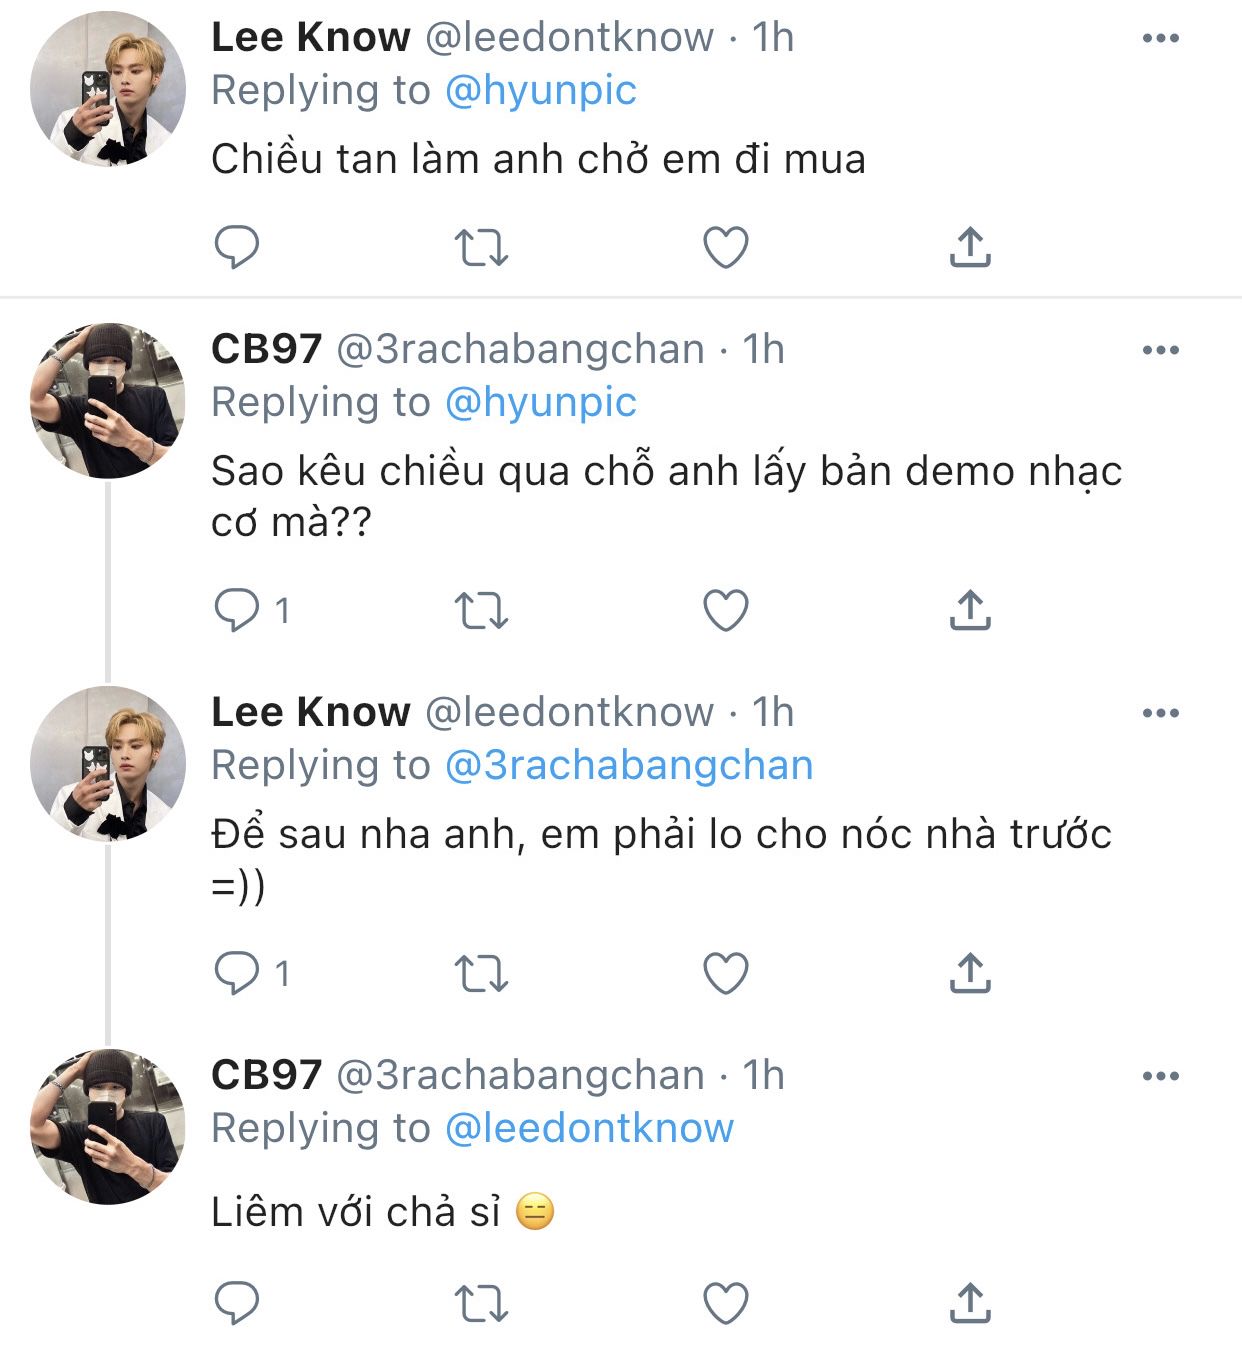Viewport: 1242px width, 1351px height.
Task: Reply to Lee Know's first tweet
Action: tap(237, 247)
